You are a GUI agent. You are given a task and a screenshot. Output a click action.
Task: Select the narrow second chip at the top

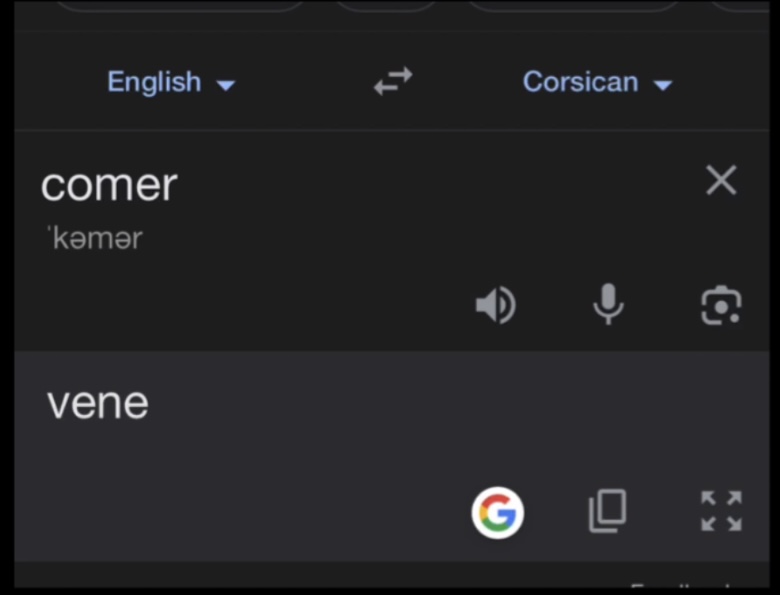coord(385,5)
